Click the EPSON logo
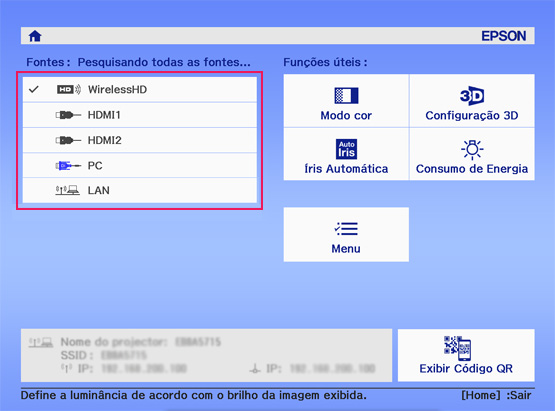This screenshot has height=411, width=555. pyautogui.click(x=504, y=36)
